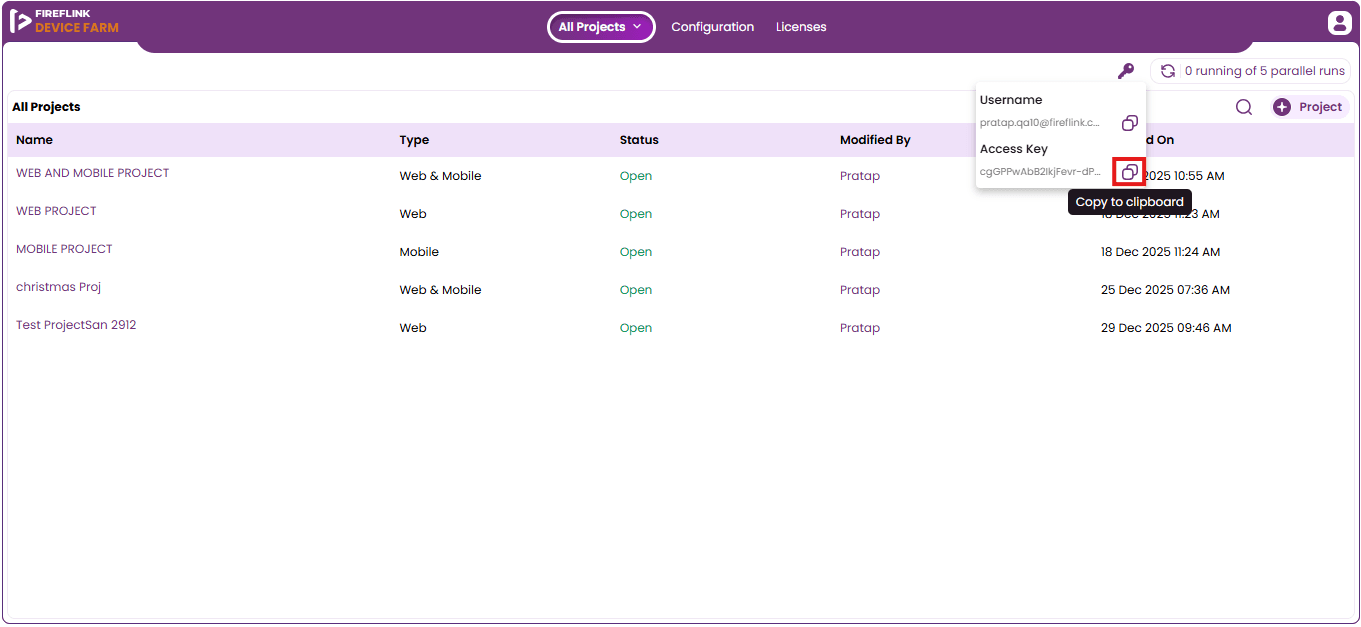
Task: Click Pratap in christmas Proj row
Action: (860, 290)
